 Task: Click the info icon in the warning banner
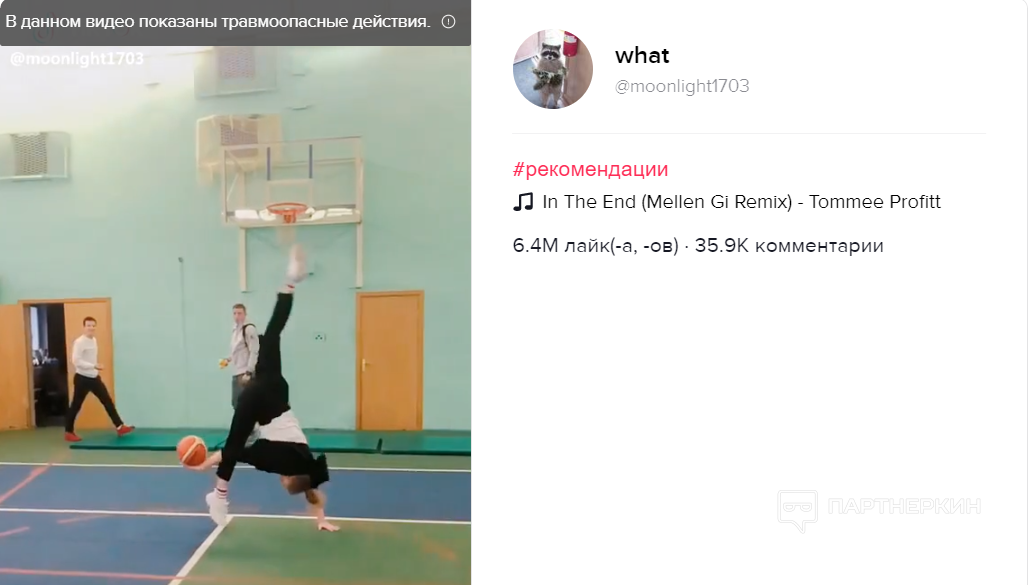tap(448, 22)
